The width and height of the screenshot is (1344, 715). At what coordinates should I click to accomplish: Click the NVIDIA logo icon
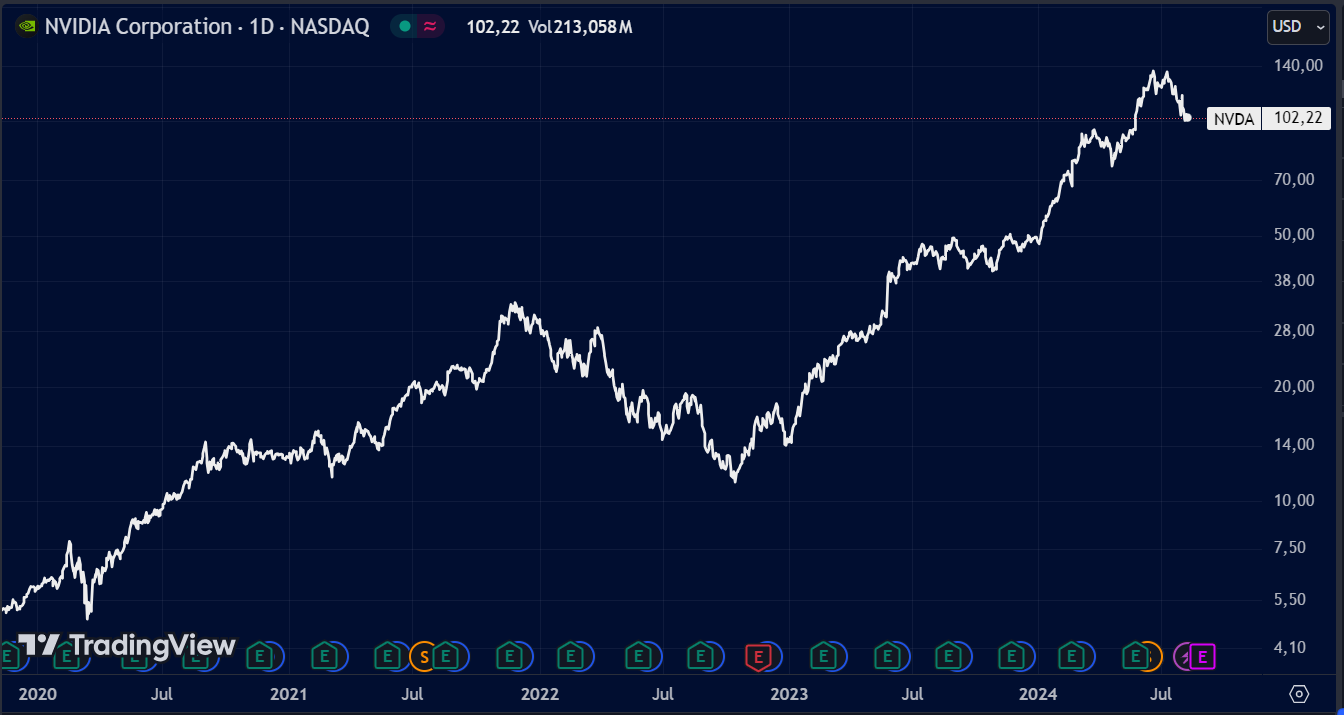(25, 27)
